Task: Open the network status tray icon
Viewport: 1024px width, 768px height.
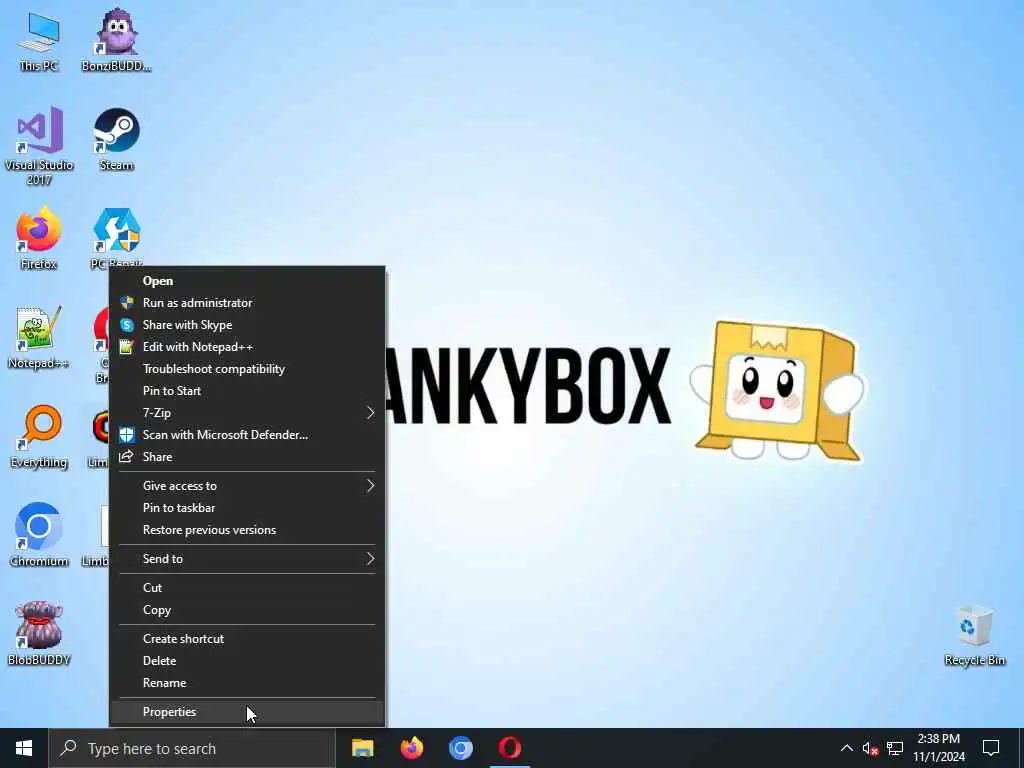Action: [895, 748]
